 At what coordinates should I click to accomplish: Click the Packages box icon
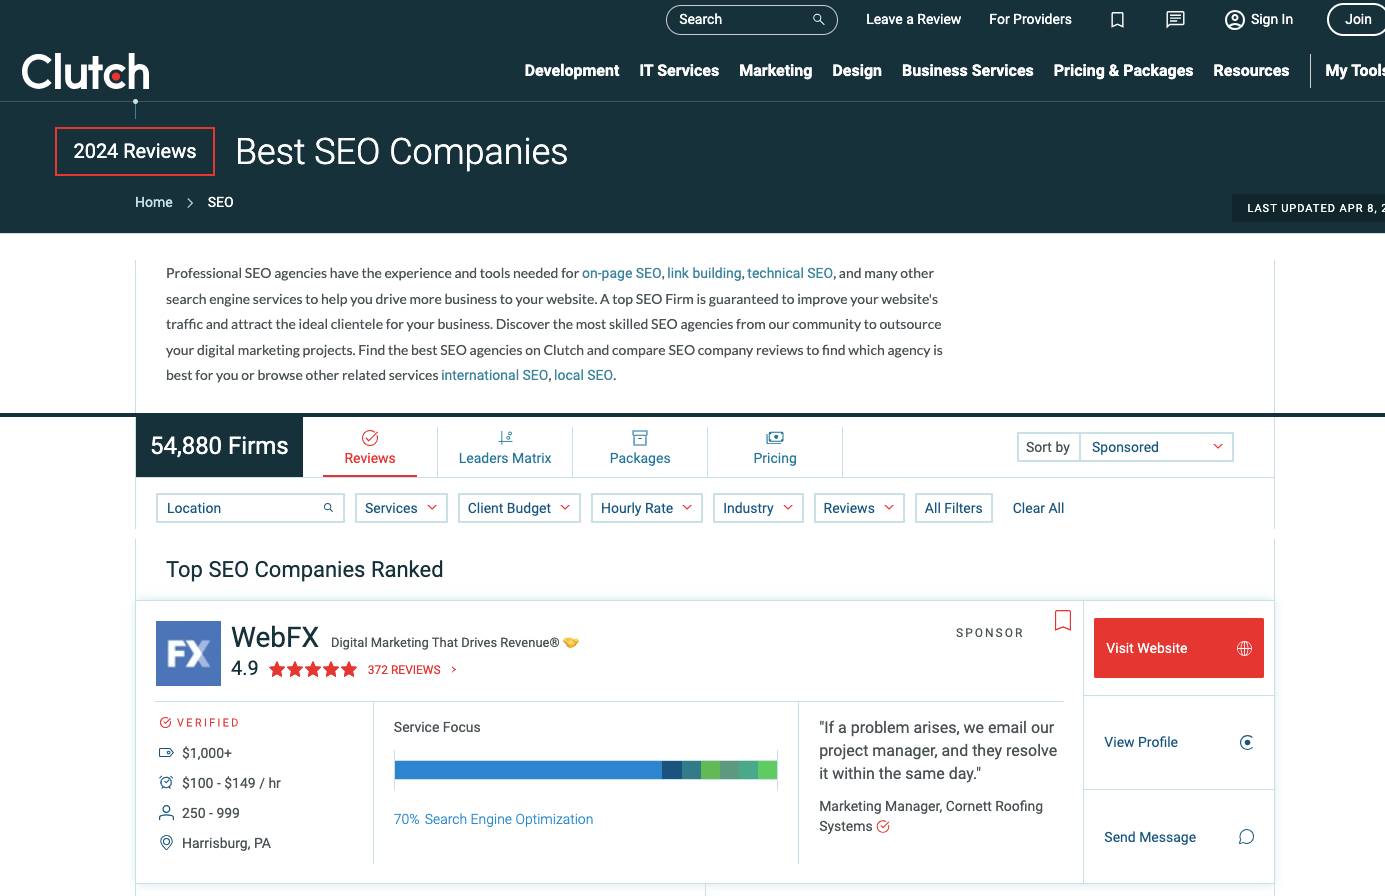(640, 438)
